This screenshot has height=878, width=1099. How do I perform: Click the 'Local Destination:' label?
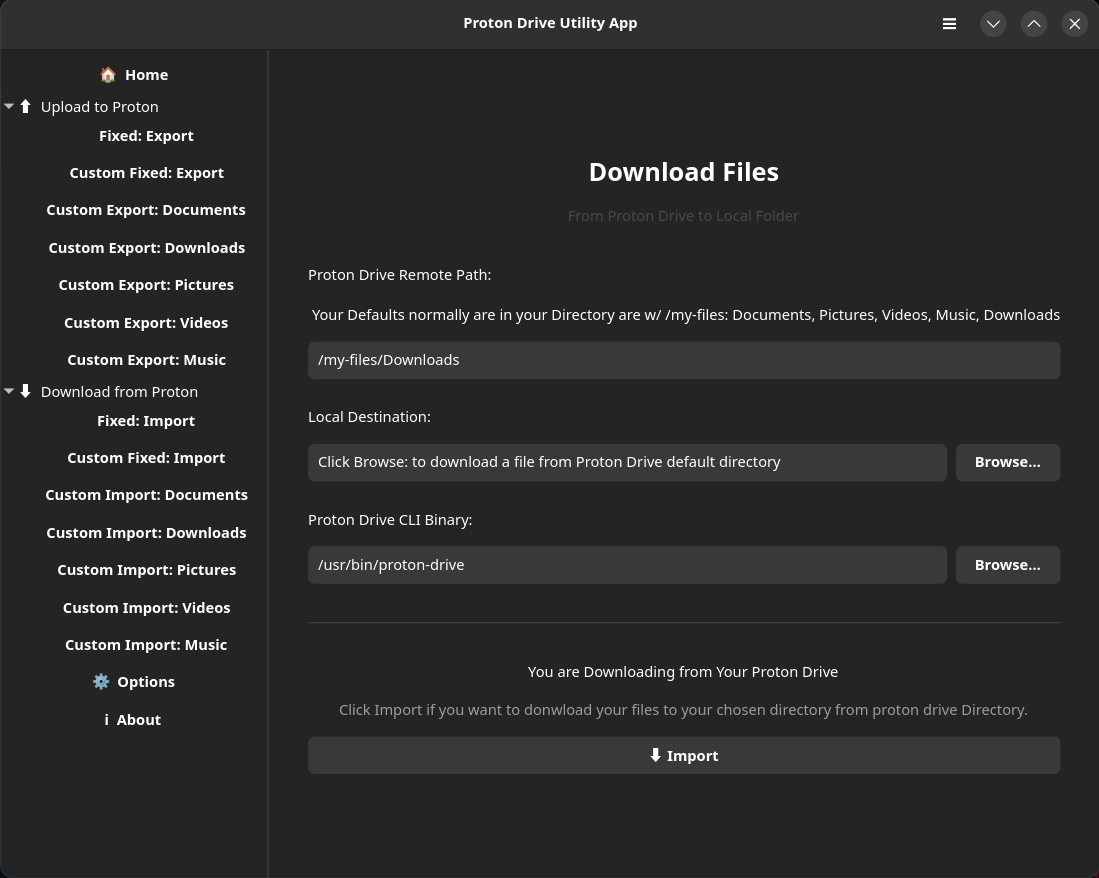tap(369, 417)
